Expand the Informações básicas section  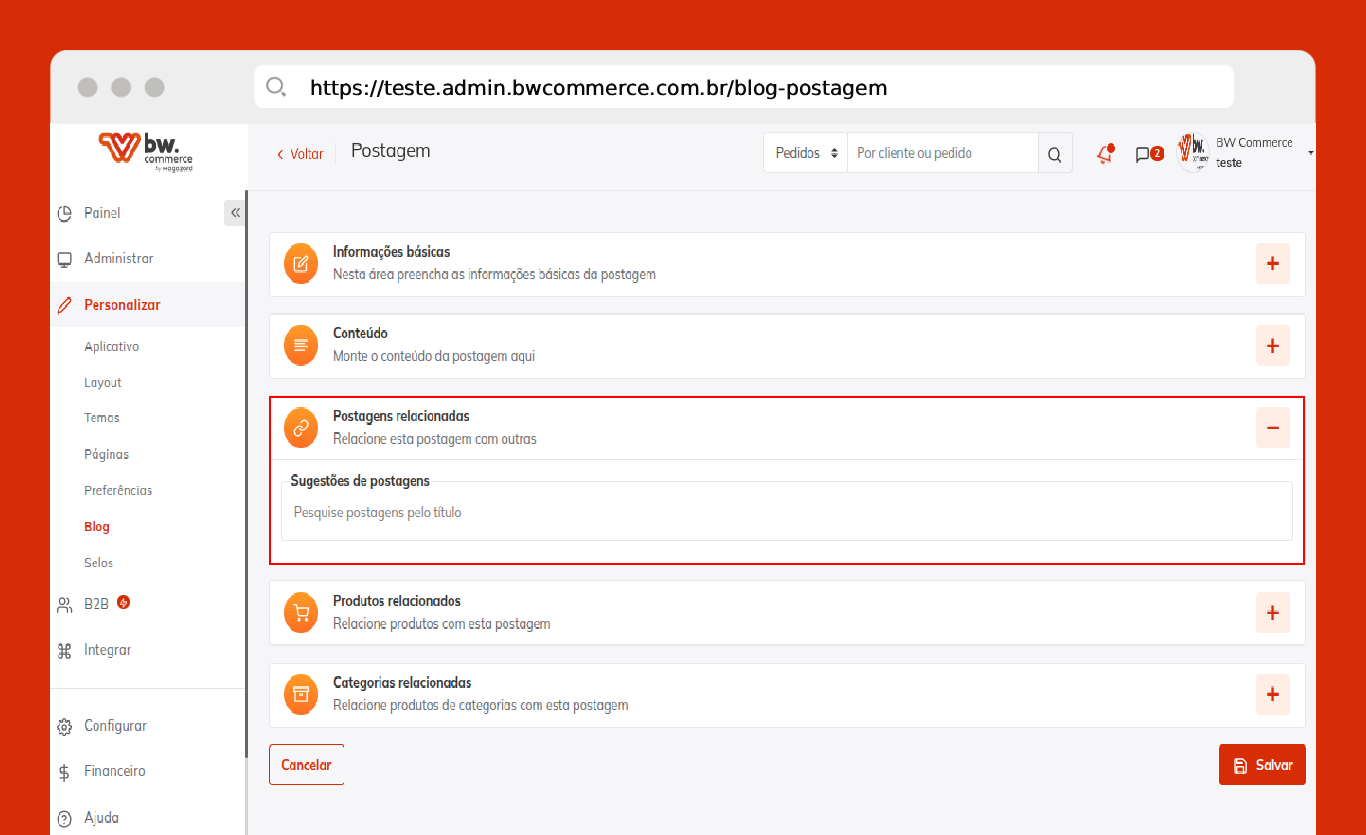click(x=1272, y=264)
